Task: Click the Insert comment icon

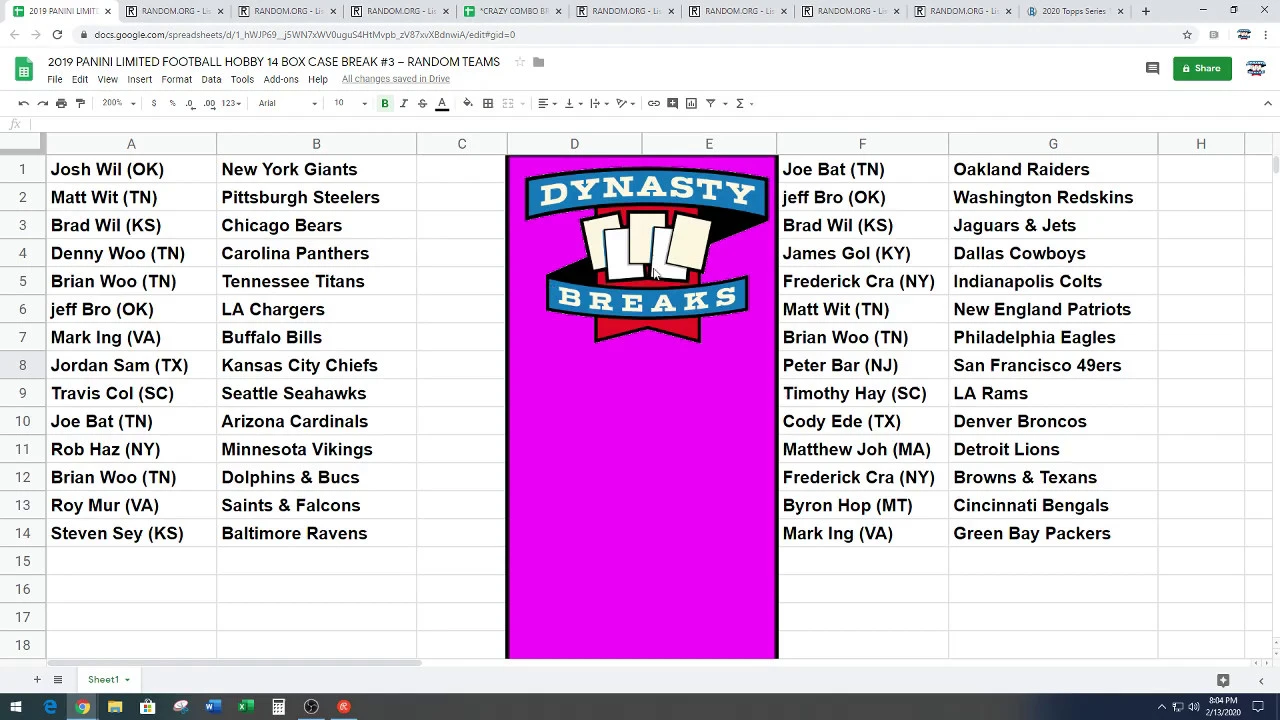Action: (x=672, y=103)
